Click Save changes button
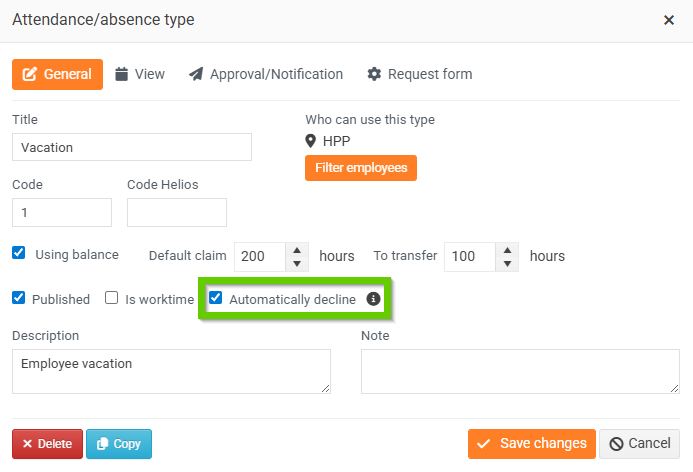Image resolution: width=693 pixels, height=472 pixels. [531, 443]
